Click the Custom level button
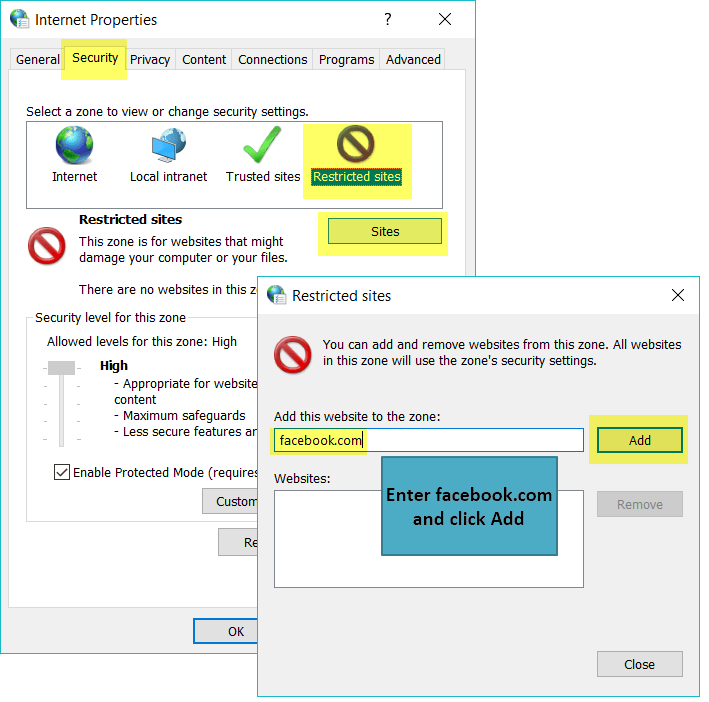This screenshot has width=709, height=702. [230, 501]
